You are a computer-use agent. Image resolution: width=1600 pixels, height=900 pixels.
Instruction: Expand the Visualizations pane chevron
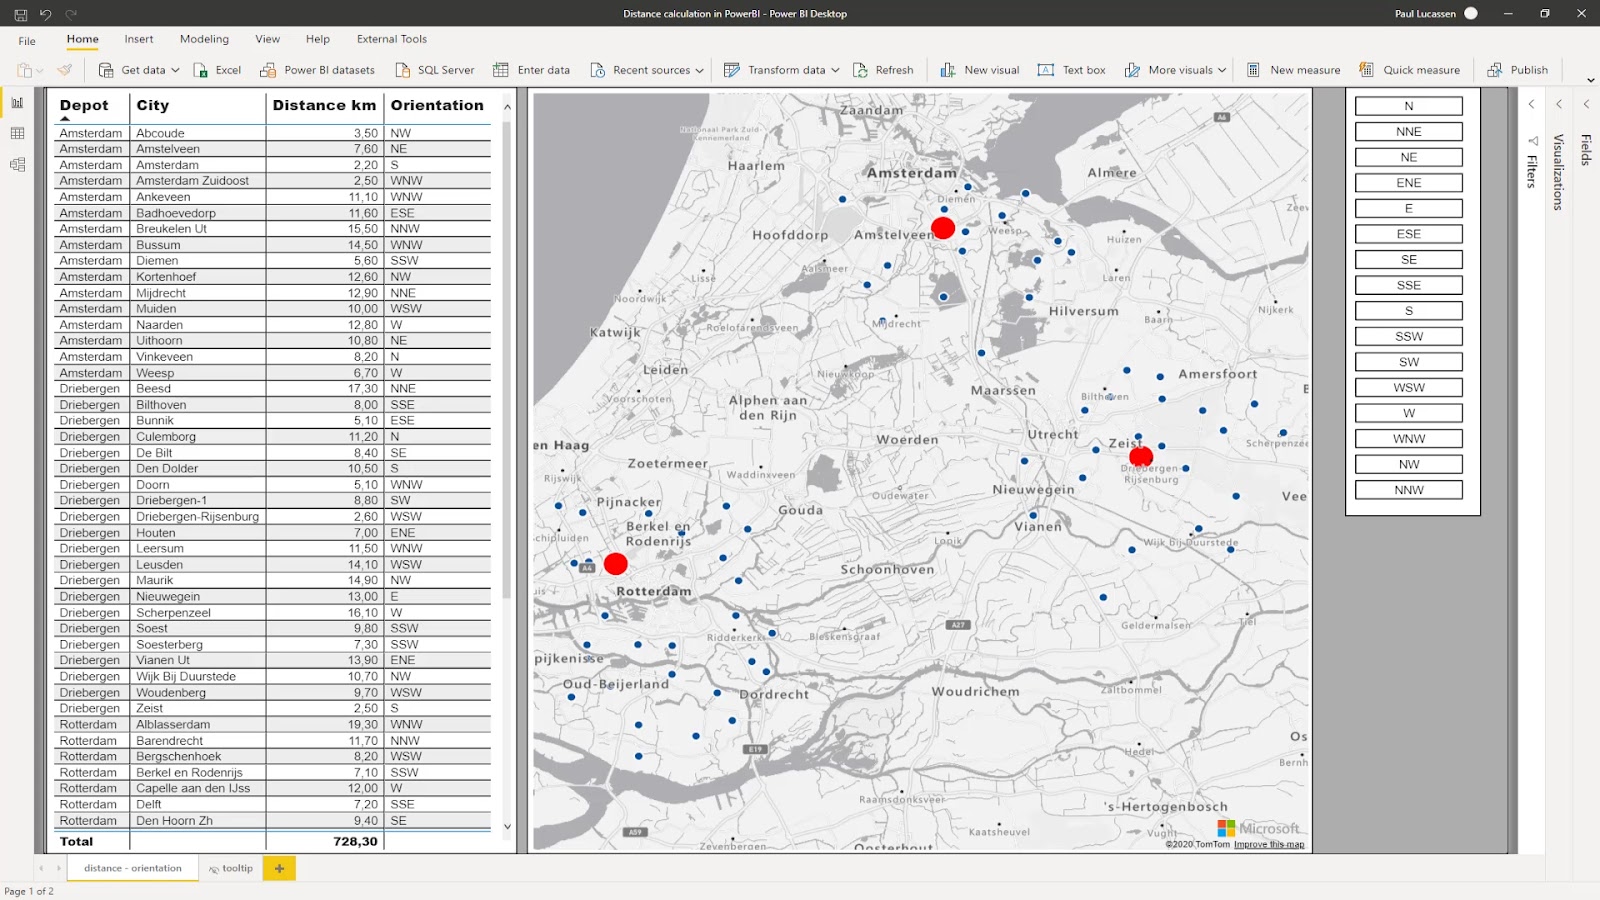[x=1558, y=104]
